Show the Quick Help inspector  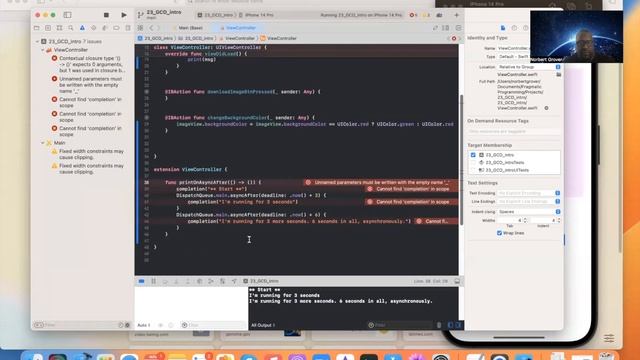525,28
